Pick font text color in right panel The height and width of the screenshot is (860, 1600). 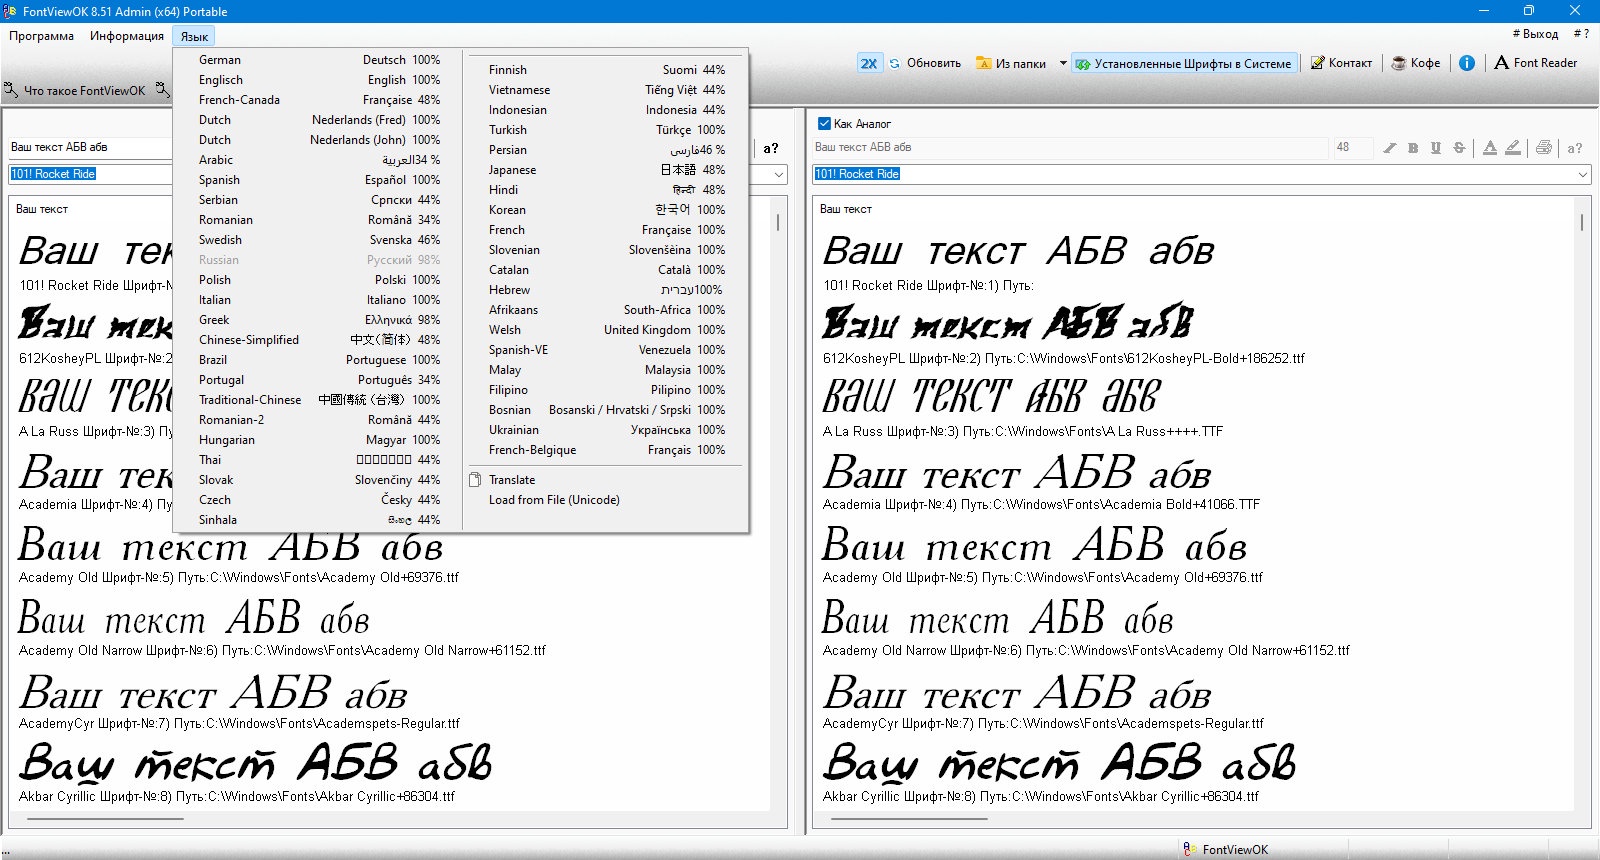[1490, 148]
